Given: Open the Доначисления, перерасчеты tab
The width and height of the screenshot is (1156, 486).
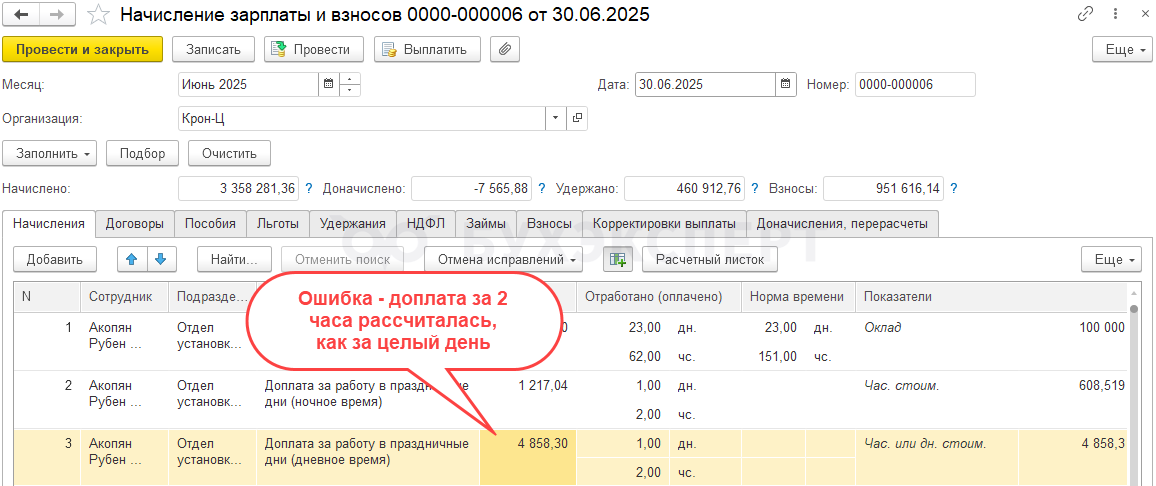Looking at the screenshot, I should click(x=843, y=223).
